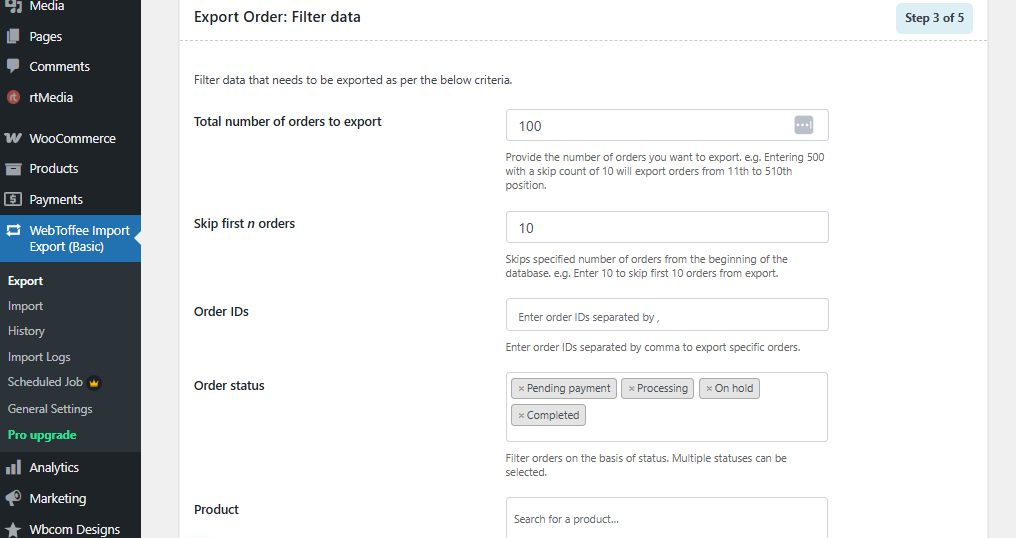Click the Total number of orders input
This screenshot has height=538, width=1016.
pyautogui.click(x=667, y=125)
